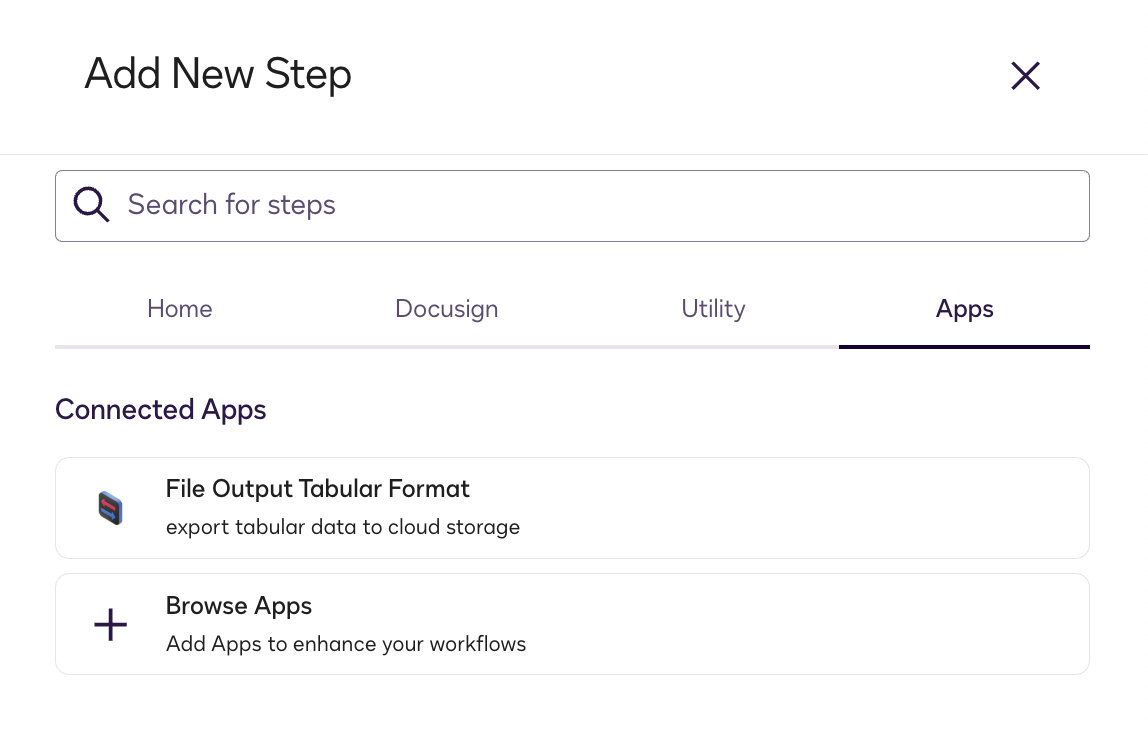Image resolution: width=1148 pixels, height=734 pixels.
Task: Choose the File Output Tabular Format title
Action: click(x=317, y=489)
